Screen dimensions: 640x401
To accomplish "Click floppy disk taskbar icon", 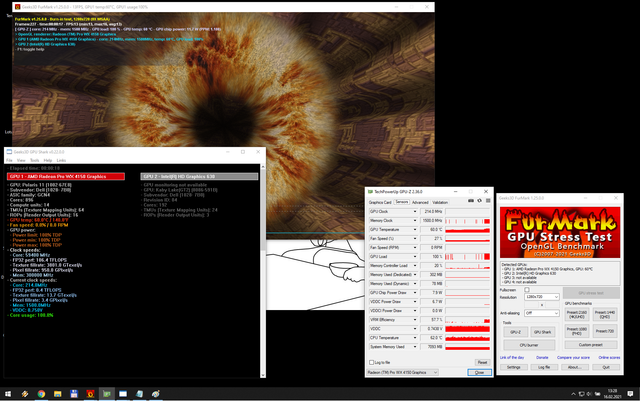I will tap(74, 394).
